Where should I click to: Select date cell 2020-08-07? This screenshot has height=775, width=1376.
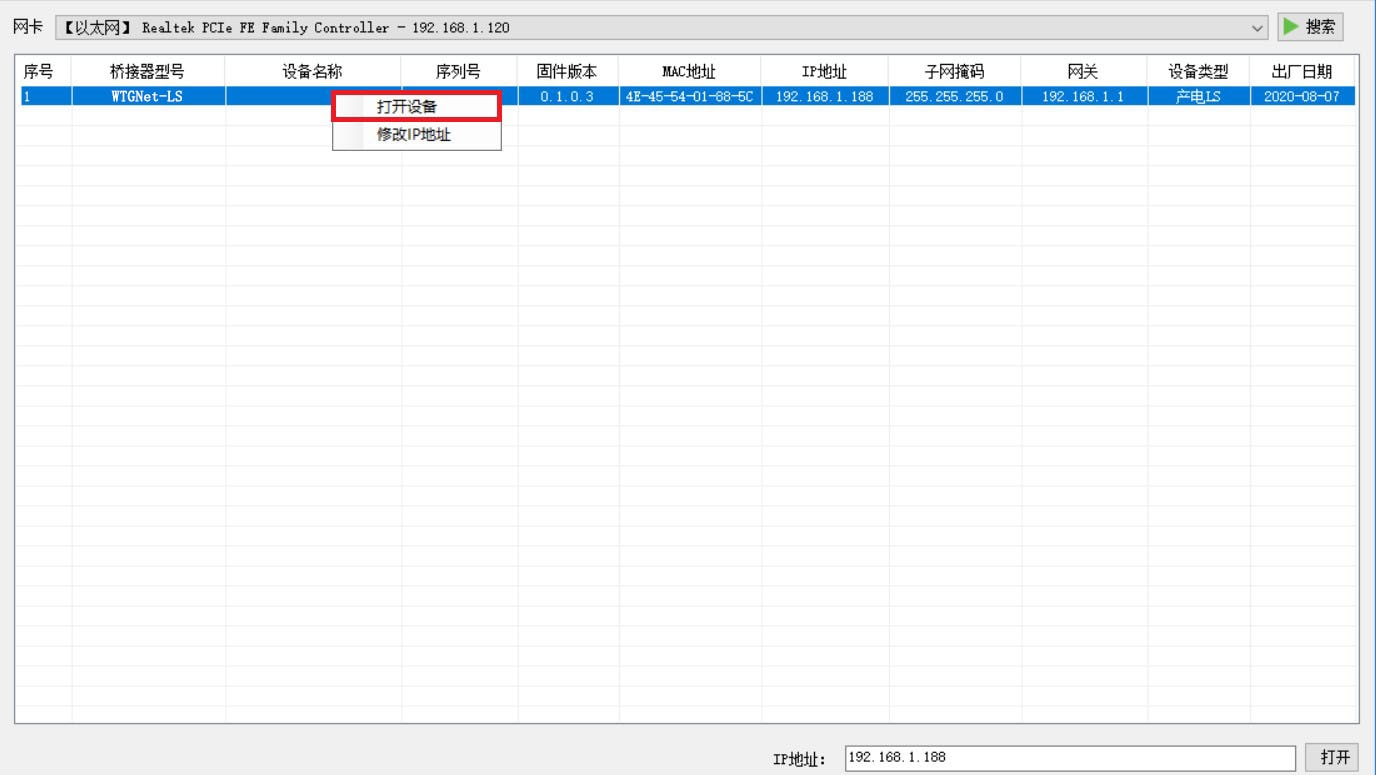1303,96
